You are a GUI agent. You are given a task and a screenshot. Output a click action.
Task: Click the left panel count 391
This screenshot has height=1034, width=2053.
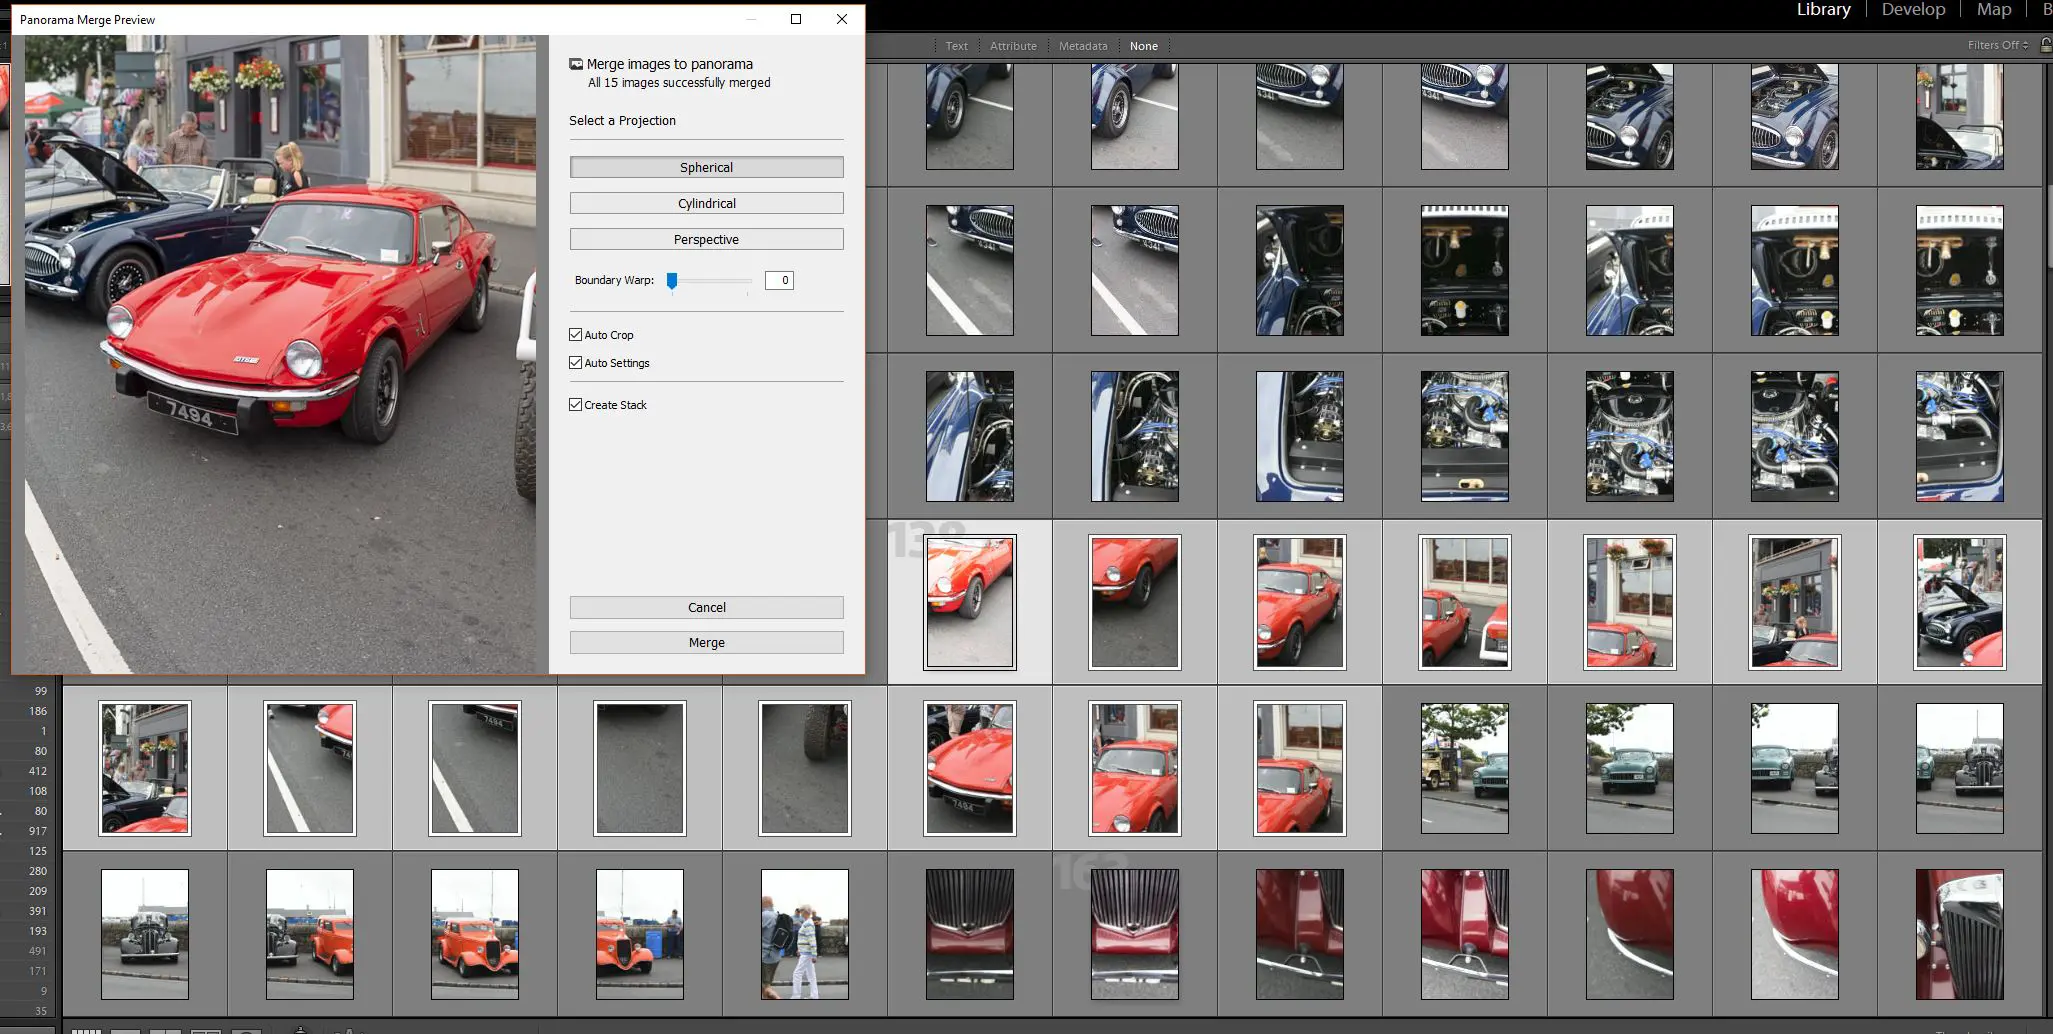[x=38, y=911]
